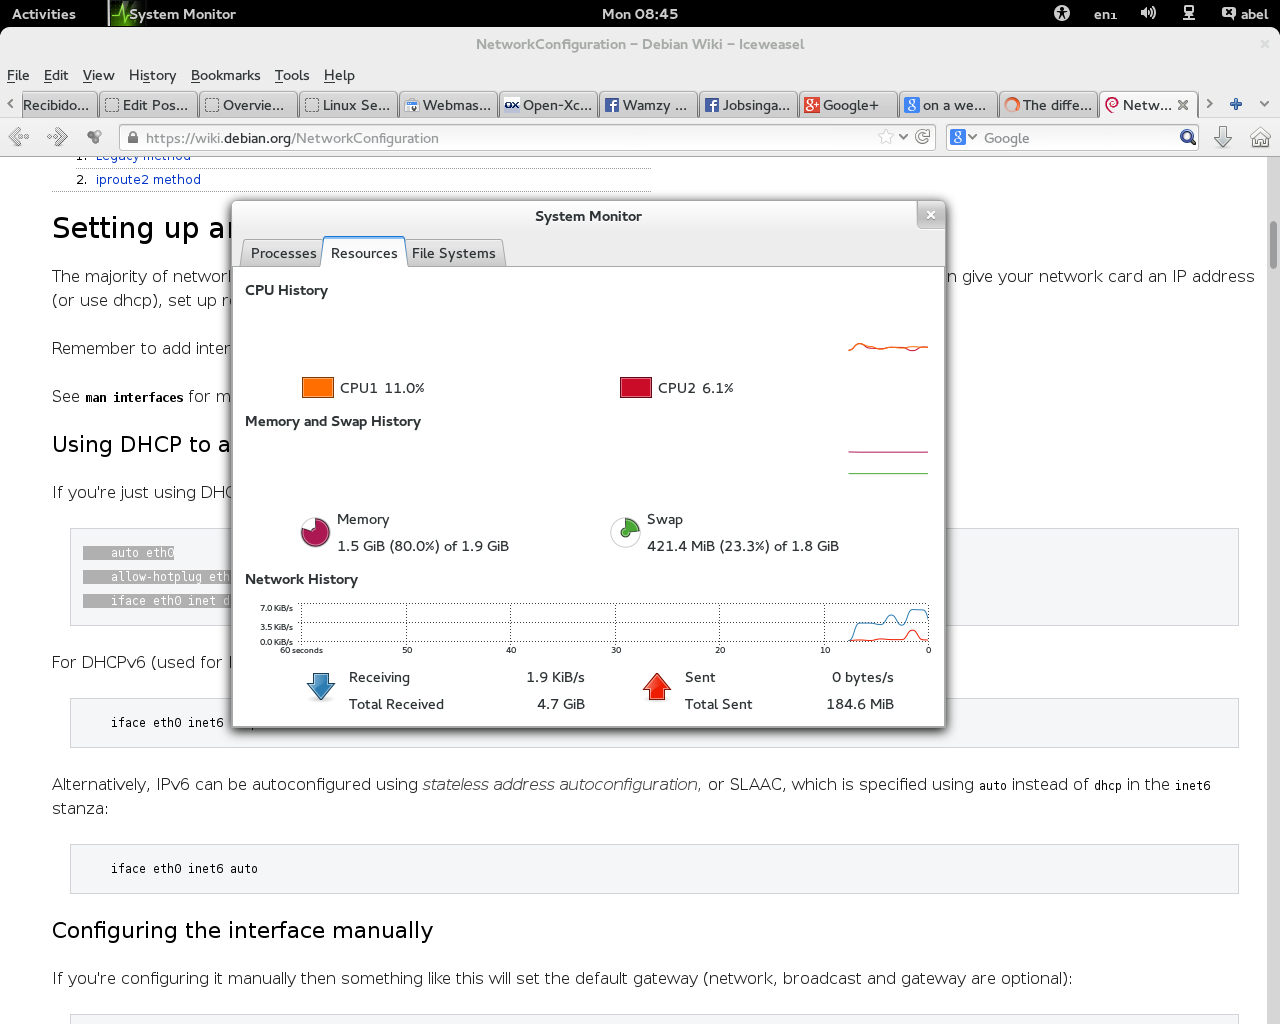Click the red Sent arrow icon

pyautogui.click(x=657, y=687)
